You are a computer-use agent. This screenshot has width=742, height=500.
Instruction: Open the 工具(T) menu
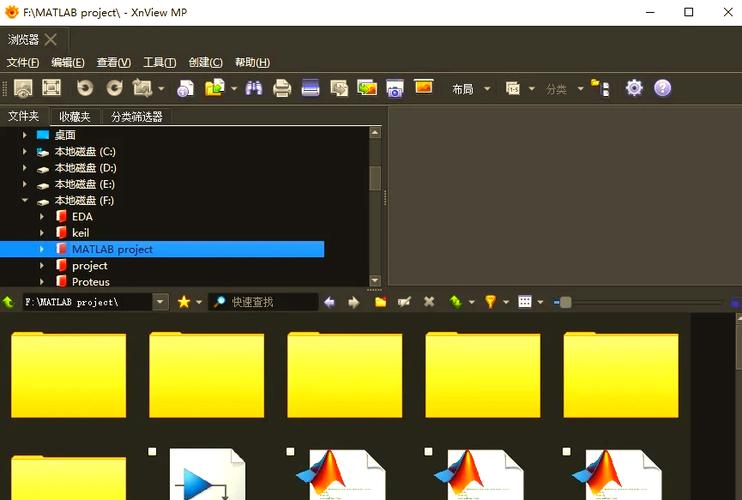(x=159, y=62)
